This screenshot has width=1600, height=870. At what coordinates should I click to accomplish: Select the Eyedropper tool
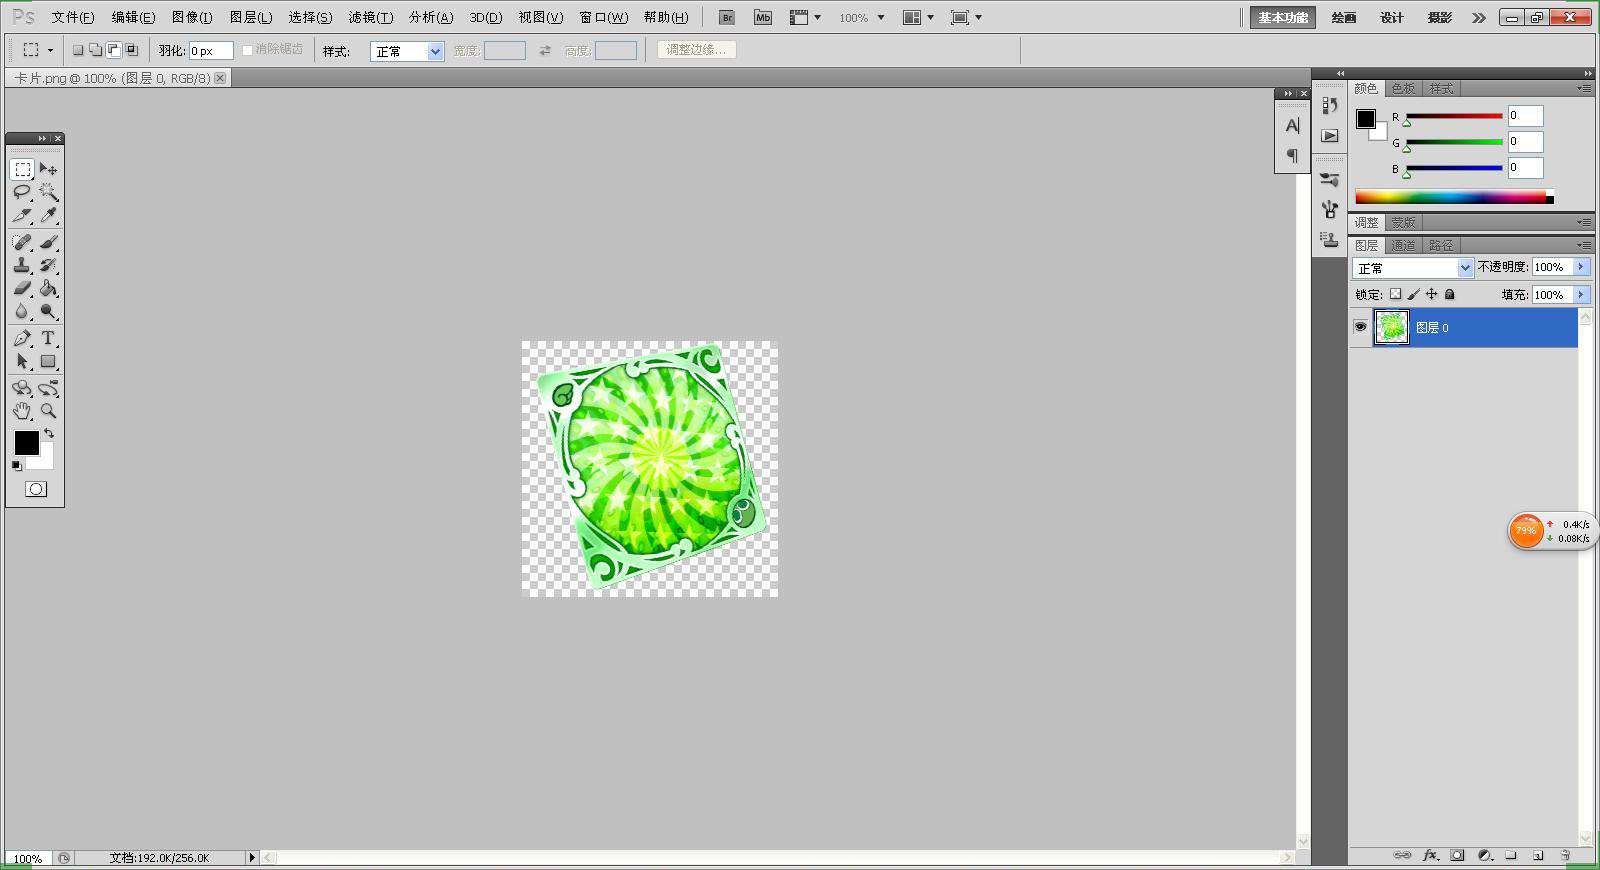click(x=48, y=215)
